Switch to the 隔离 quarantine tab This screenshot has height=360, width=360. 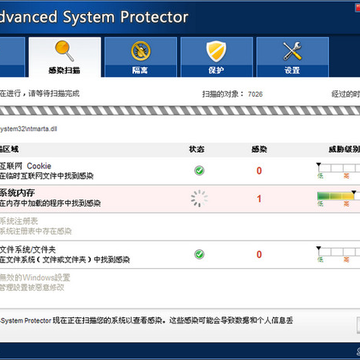click(140, 57)
